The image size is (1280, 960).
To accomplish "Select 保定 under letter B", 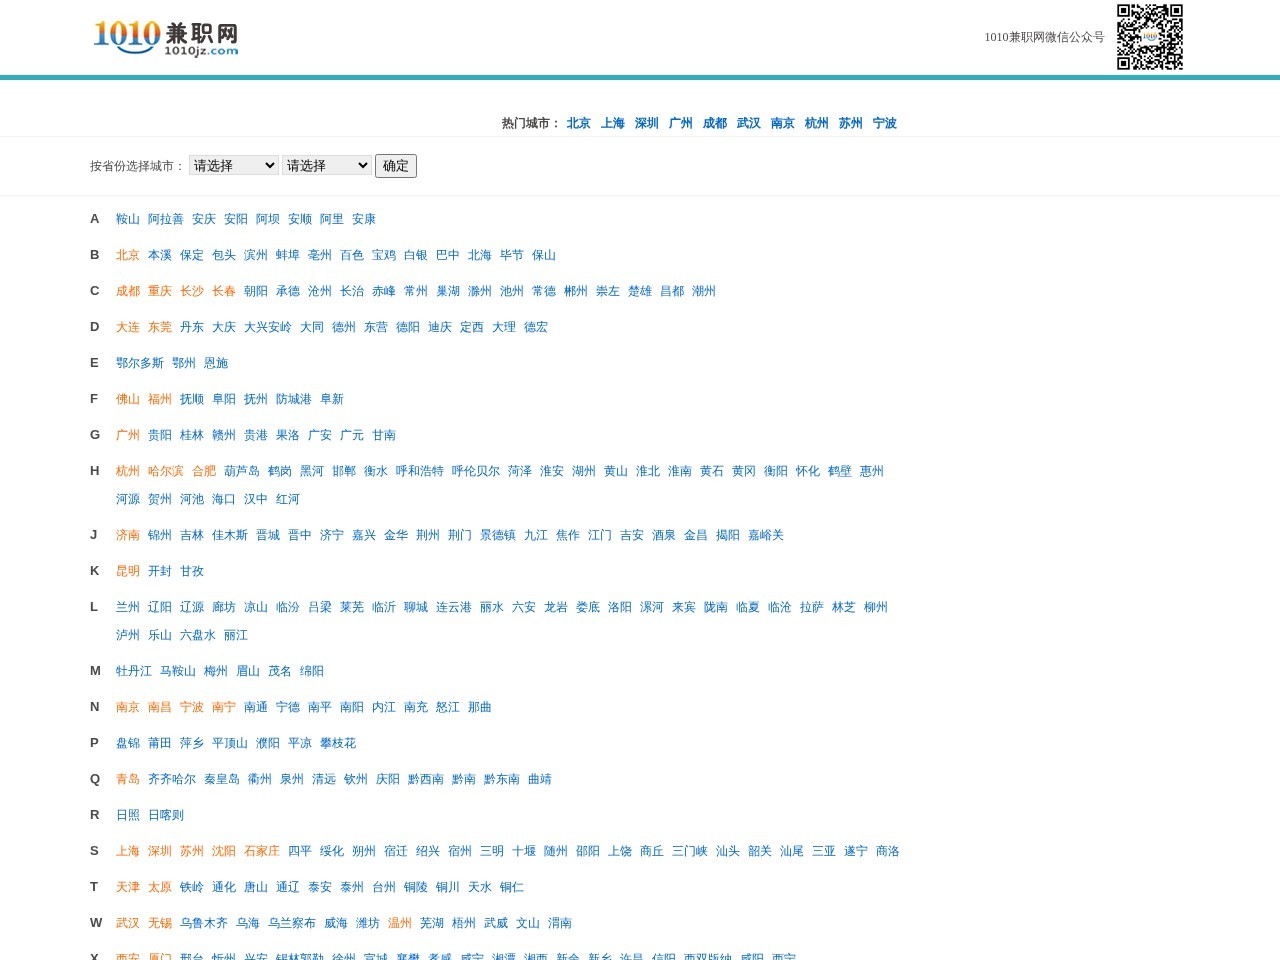I will pyautogui.click(x=190, y=255).
